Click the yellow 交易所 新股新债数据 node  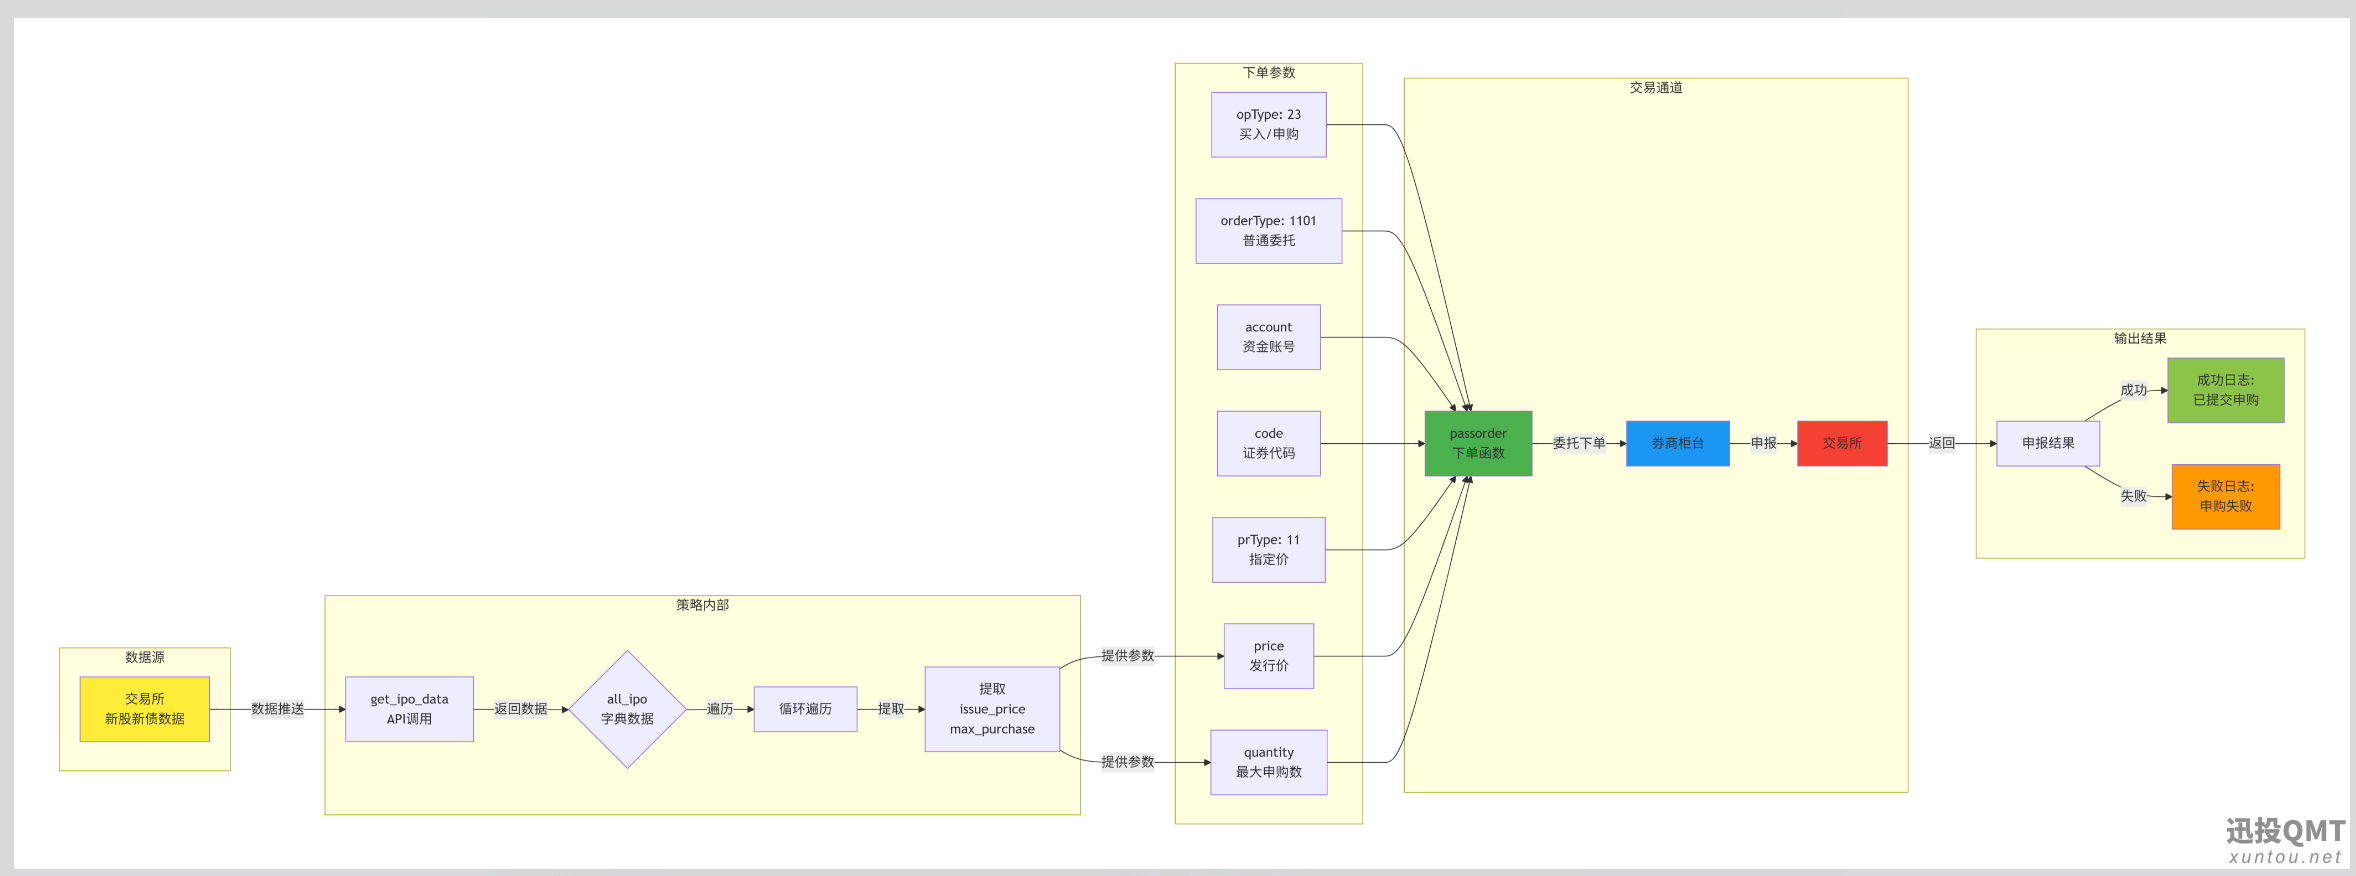tap(144, 709)
